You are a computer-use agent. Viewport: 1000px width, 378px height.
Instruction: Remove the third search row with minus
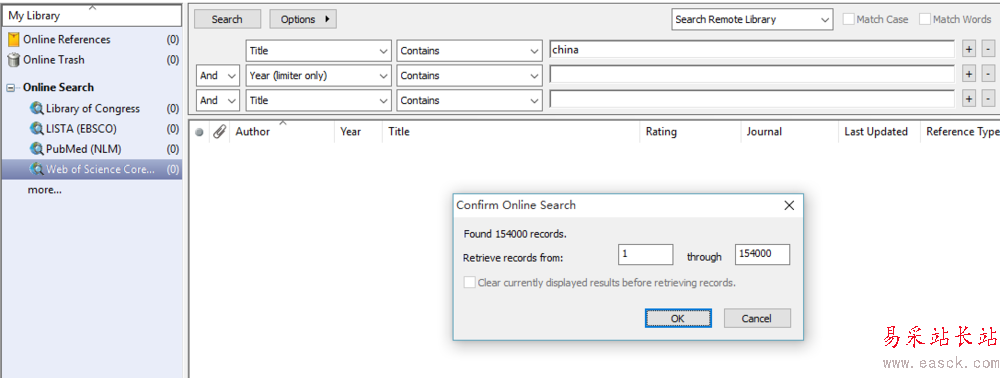click(x=988, y=99)
